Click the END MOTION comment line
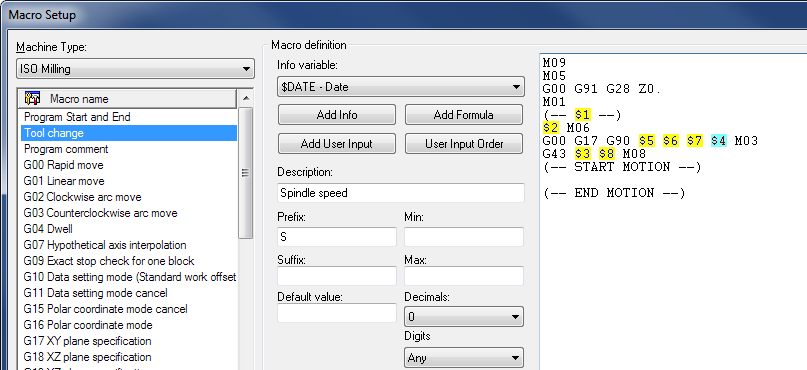 click(615, 193)
